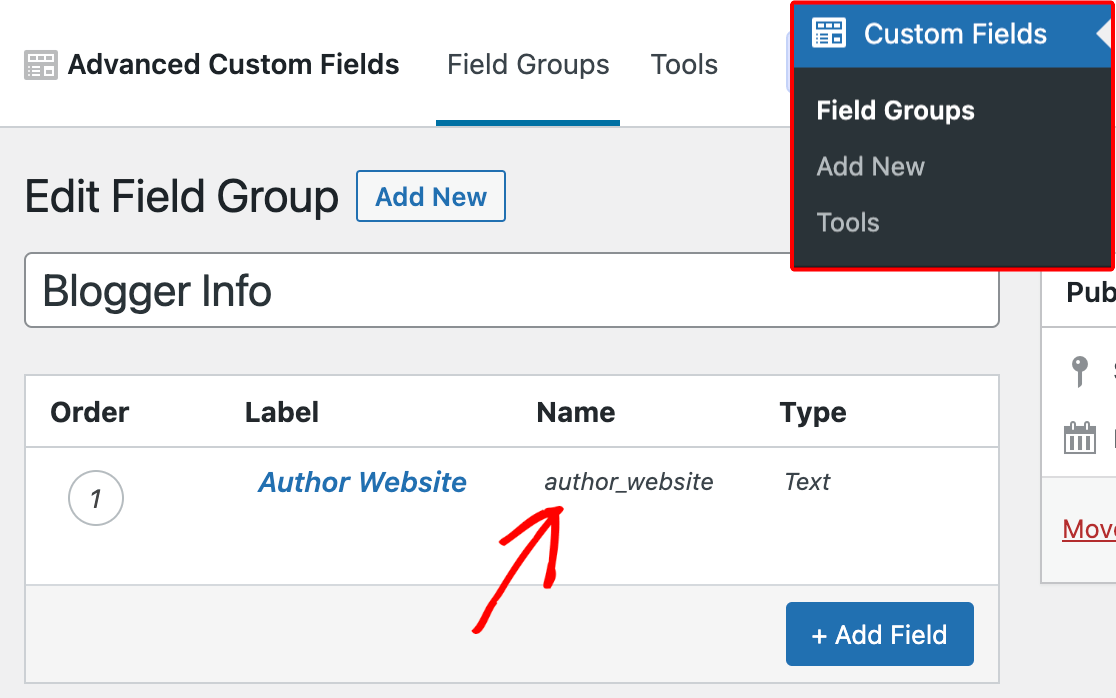
Task: Click the Advanced Custom Fields title
Action: coord(233,65)
